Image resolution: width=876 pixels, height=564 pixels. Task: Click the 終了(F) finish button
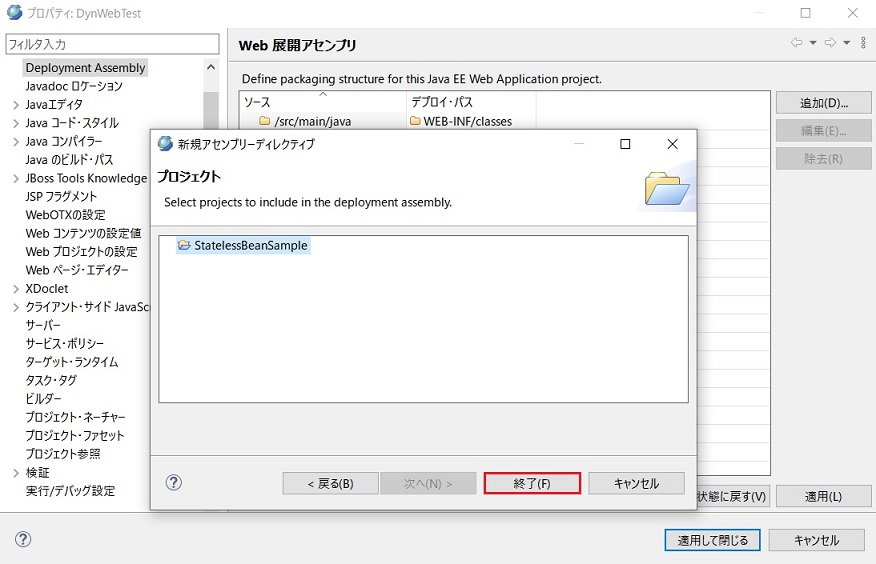(532, 484)
